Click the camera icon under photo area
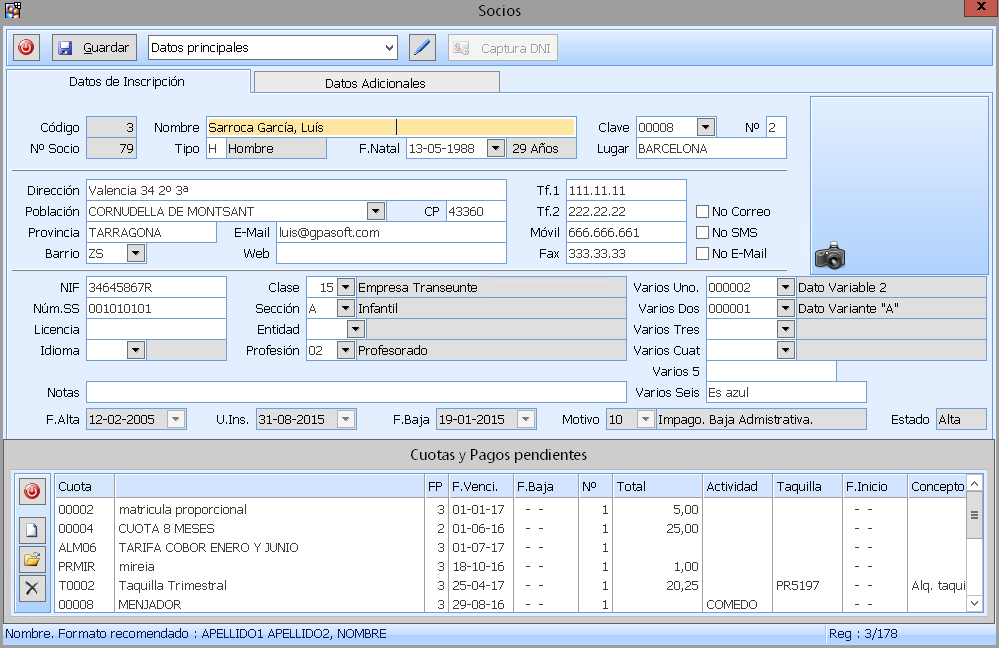The width and height of the screenshot is (999, 648). click(830, 257)
